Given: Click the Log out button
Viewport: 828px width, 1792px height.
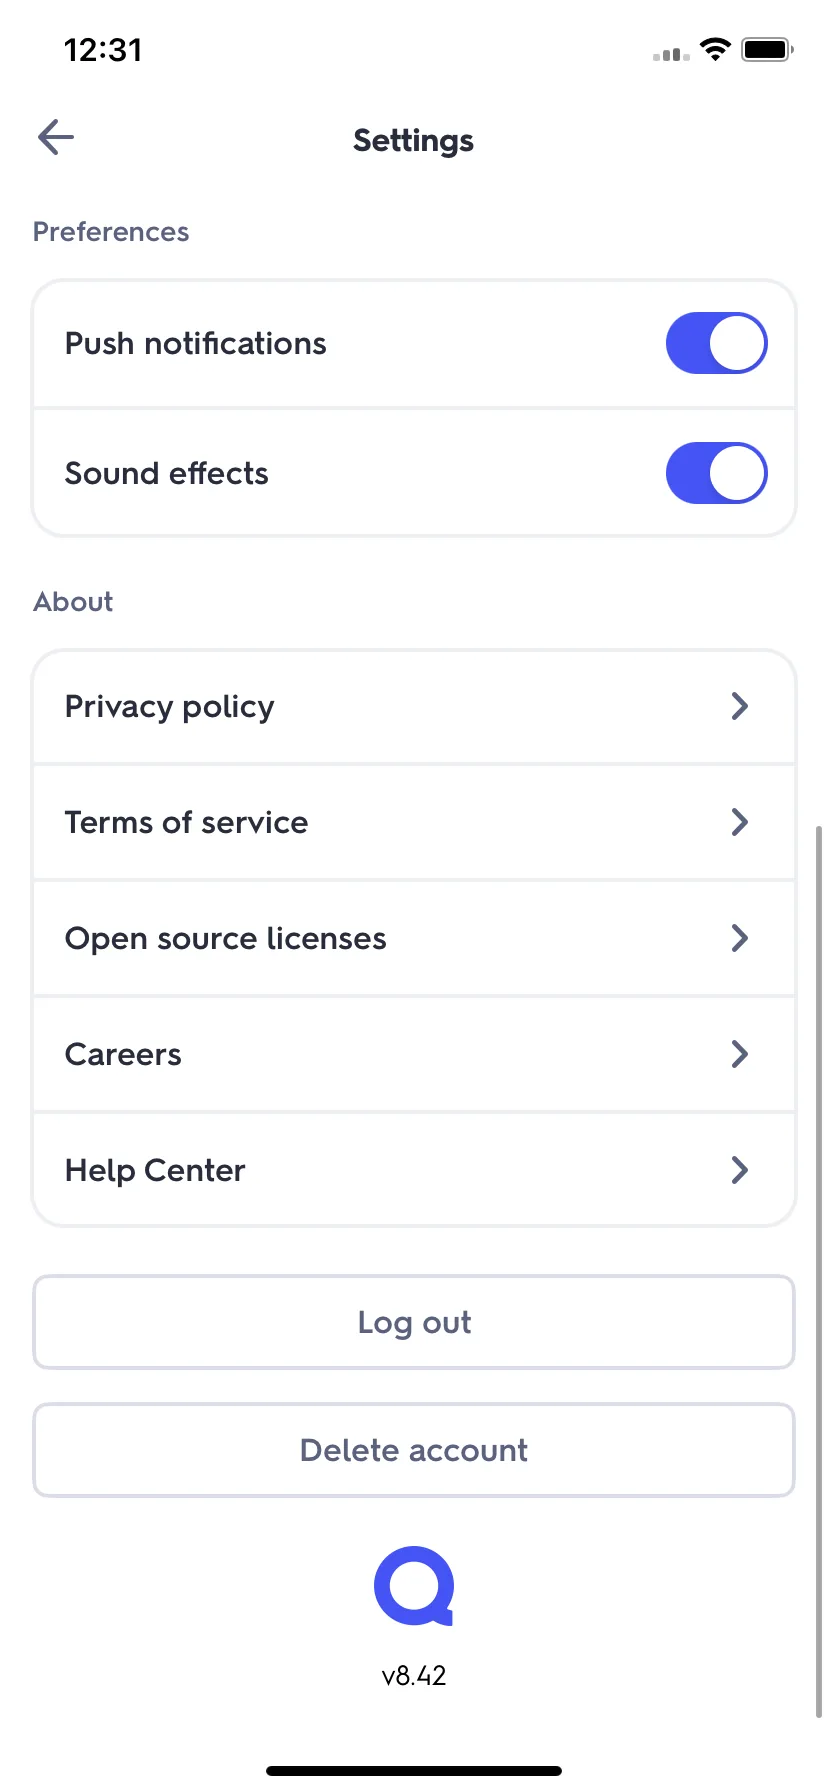Looking at the screenshot, I should [414, 1322].
